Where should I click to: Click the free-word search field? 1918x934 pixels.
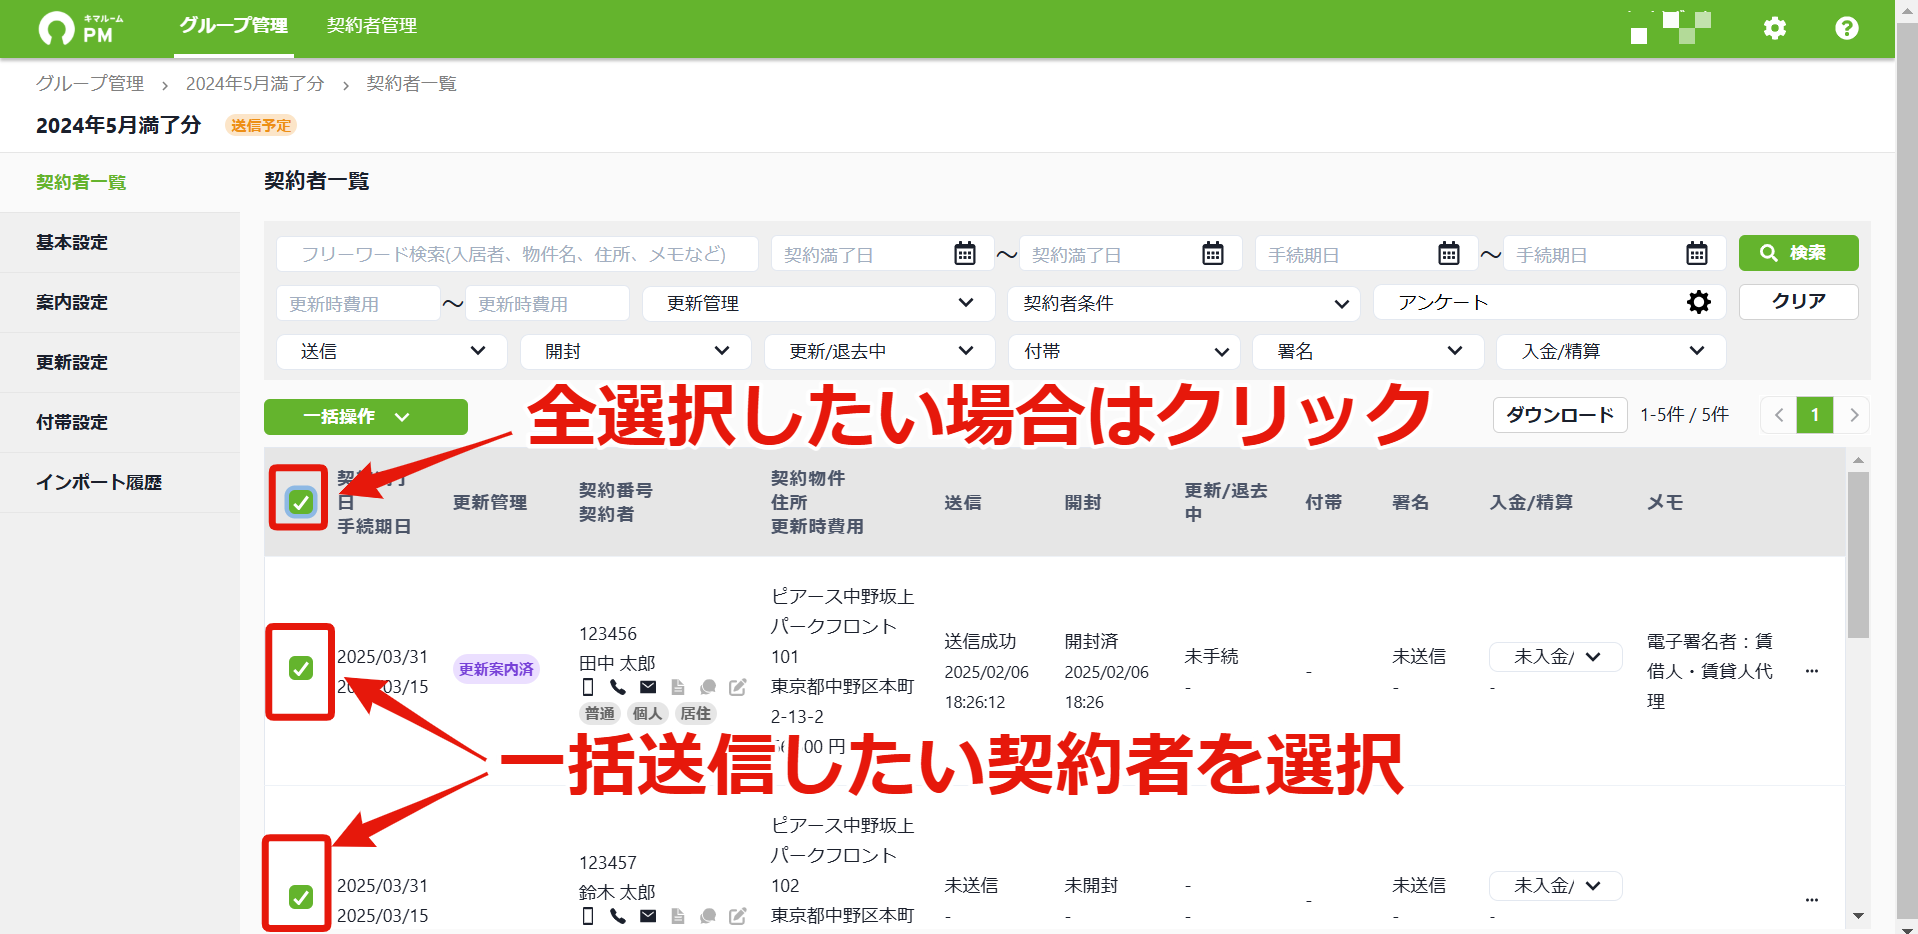coord(517,254)
